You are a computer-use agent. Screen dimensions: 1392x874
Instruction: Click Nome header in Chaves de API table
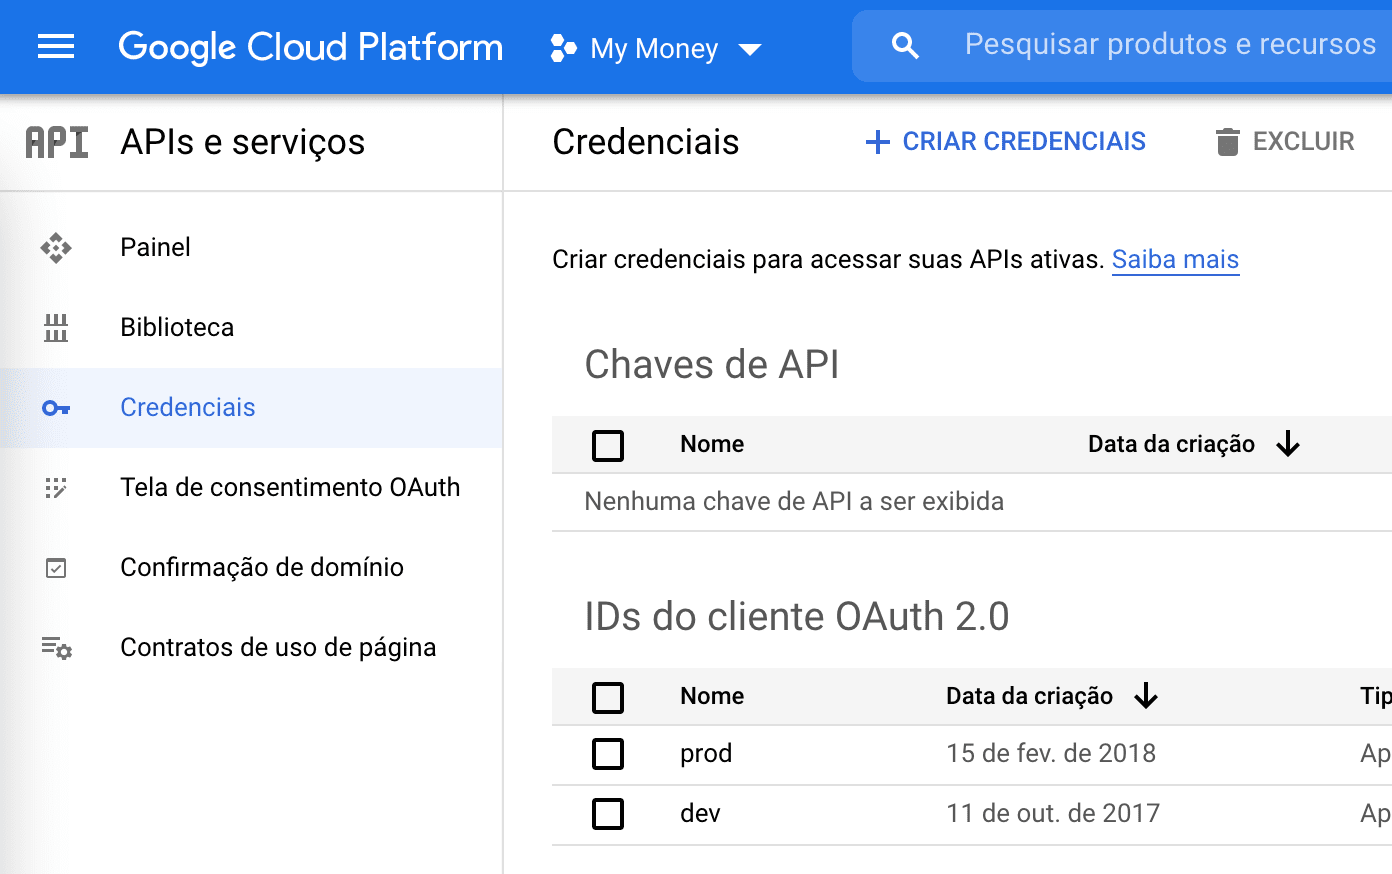click(x=712, y=444)
